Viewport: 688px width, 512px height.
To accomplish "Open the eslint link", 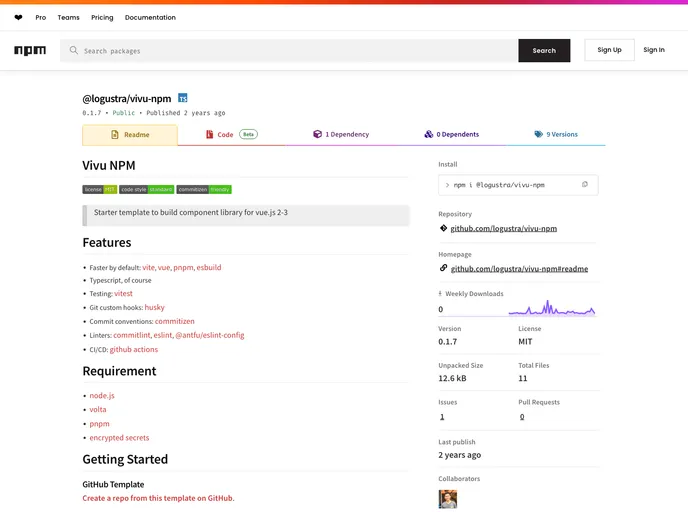I will 163,335.
